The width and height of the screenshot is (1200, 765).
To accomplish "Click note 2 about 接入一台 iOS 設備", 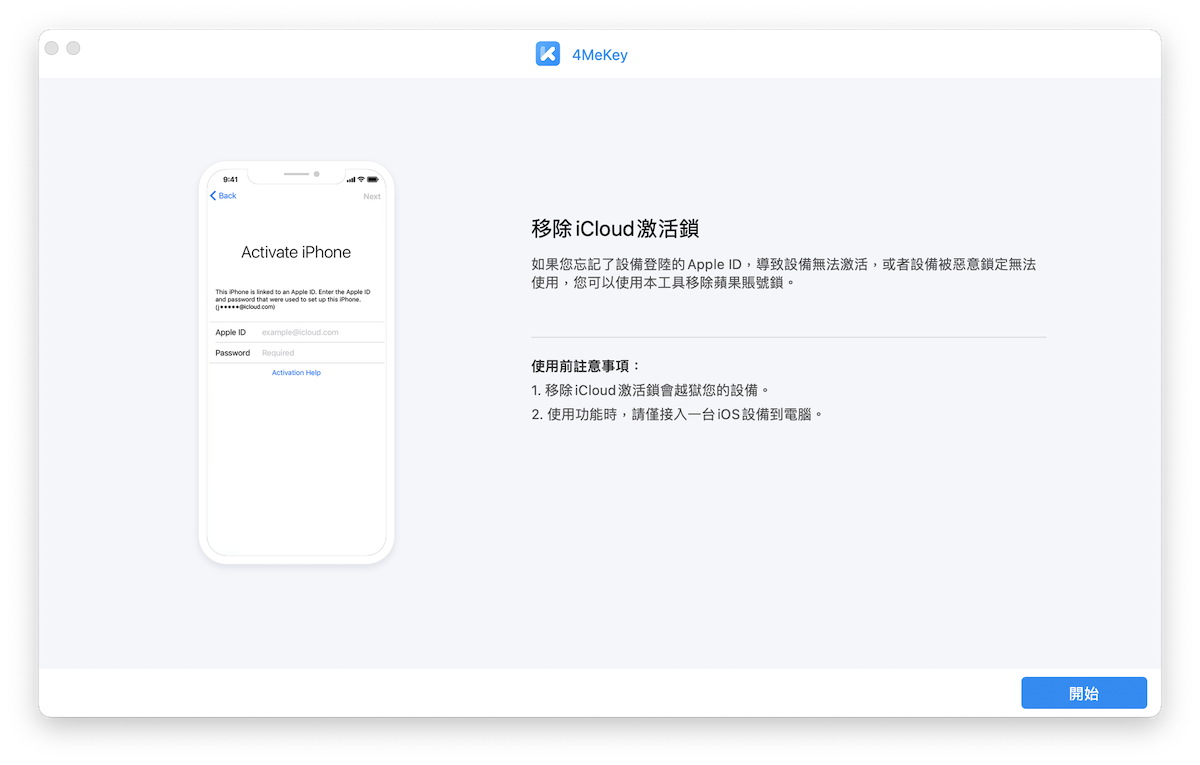I will 678,414.
